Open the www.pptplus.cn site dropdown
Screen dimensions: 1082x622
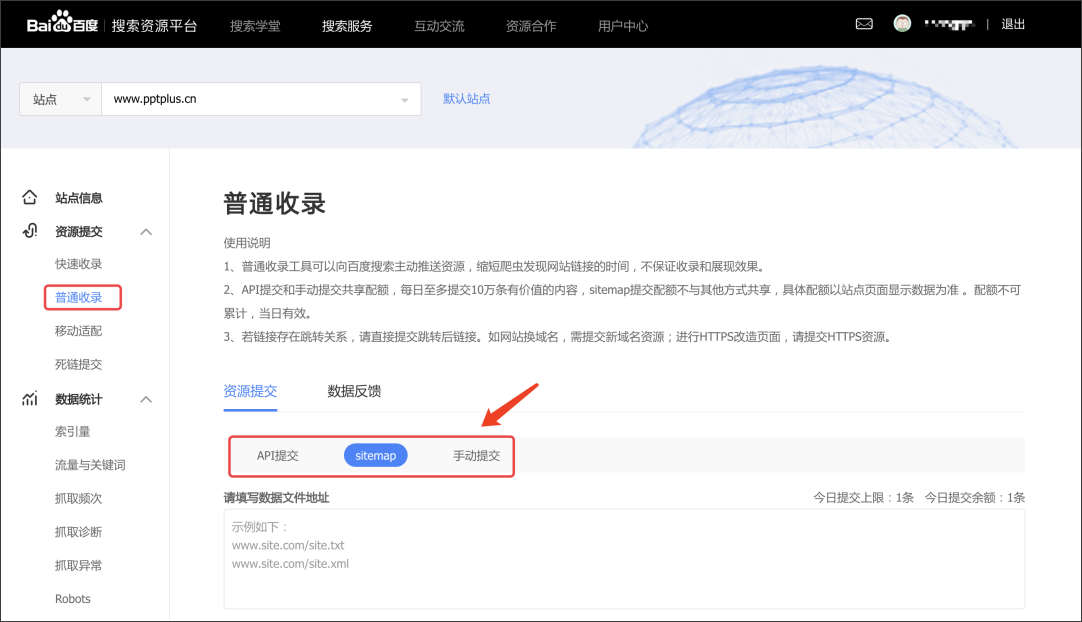[262, 99]
